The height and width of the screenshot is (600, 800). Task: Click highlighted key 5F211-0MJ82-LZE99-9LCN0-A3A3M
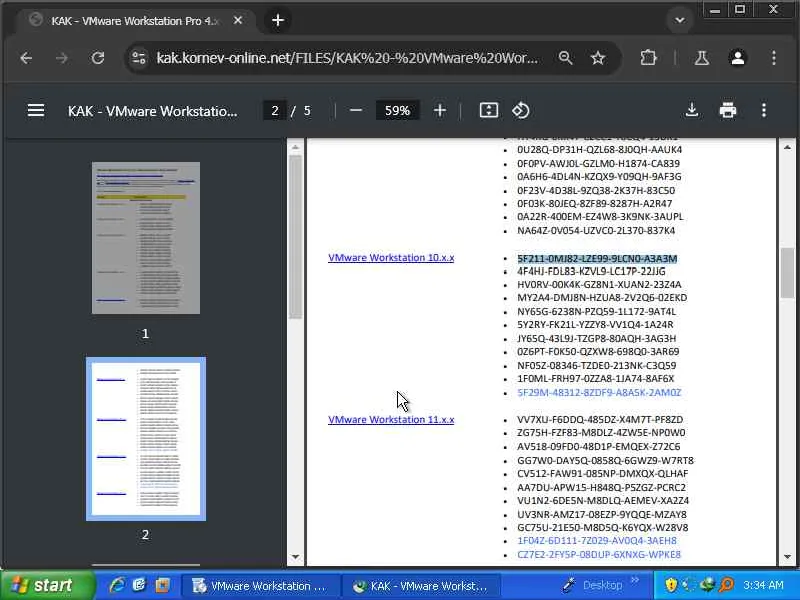tap(597, 259)
